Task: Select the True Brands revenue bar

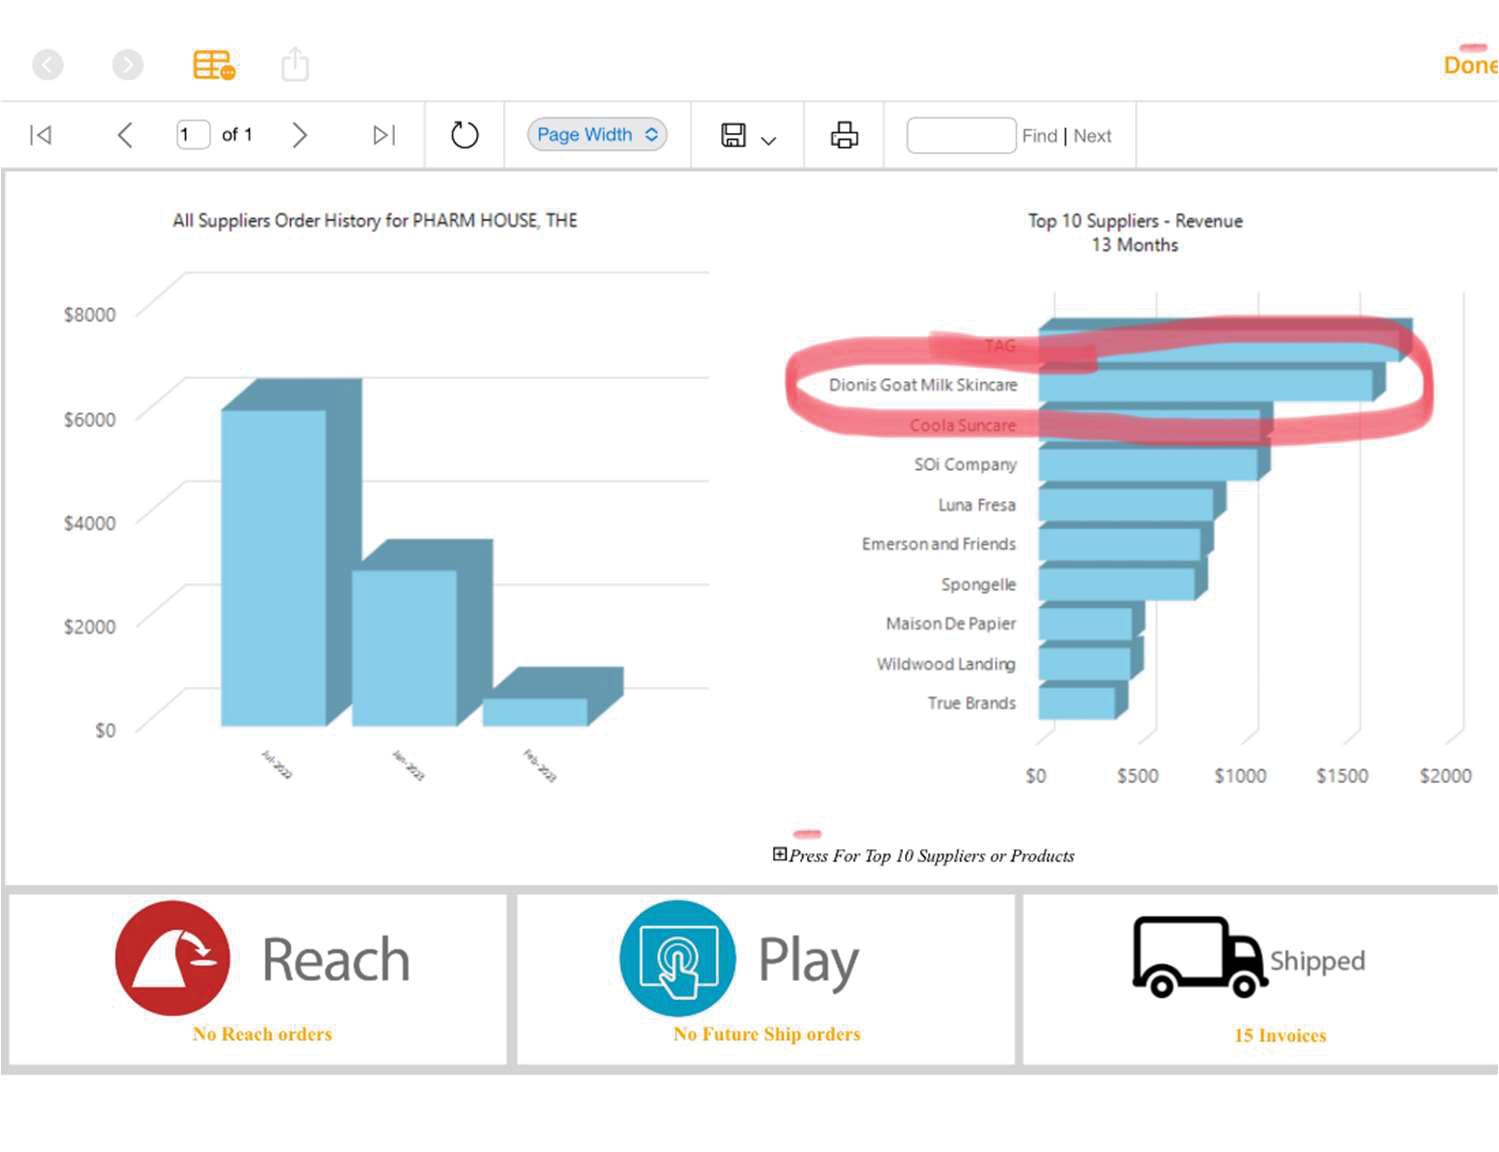Action: point(1077,703)
